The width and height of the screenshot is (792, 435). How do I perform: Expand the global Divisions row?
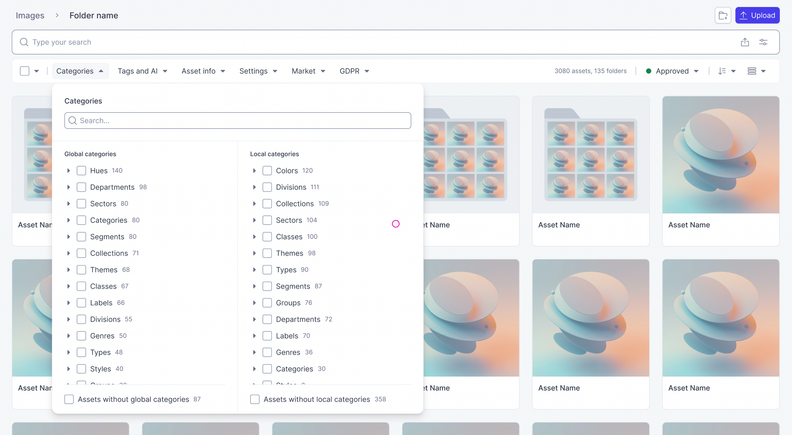(68, 319)
